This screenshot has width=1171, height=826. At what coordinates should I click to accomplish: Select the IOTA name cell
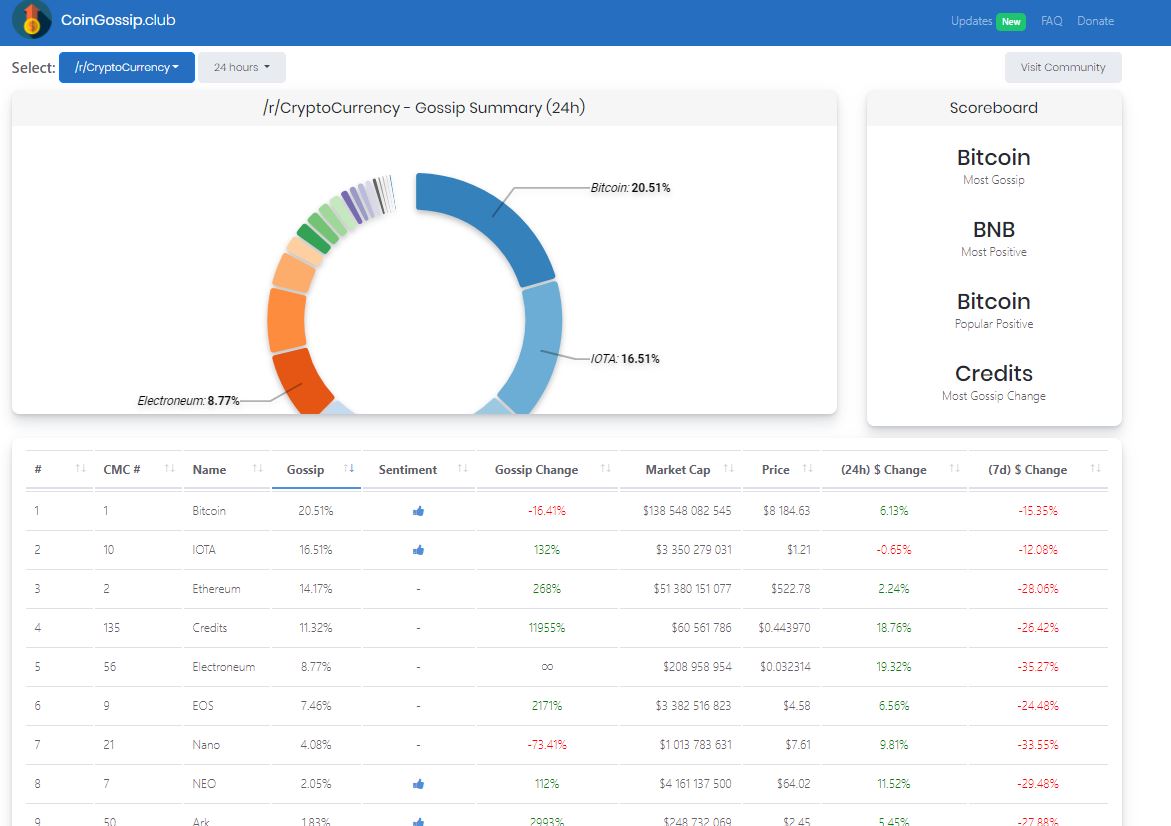(x=204, y=550)
